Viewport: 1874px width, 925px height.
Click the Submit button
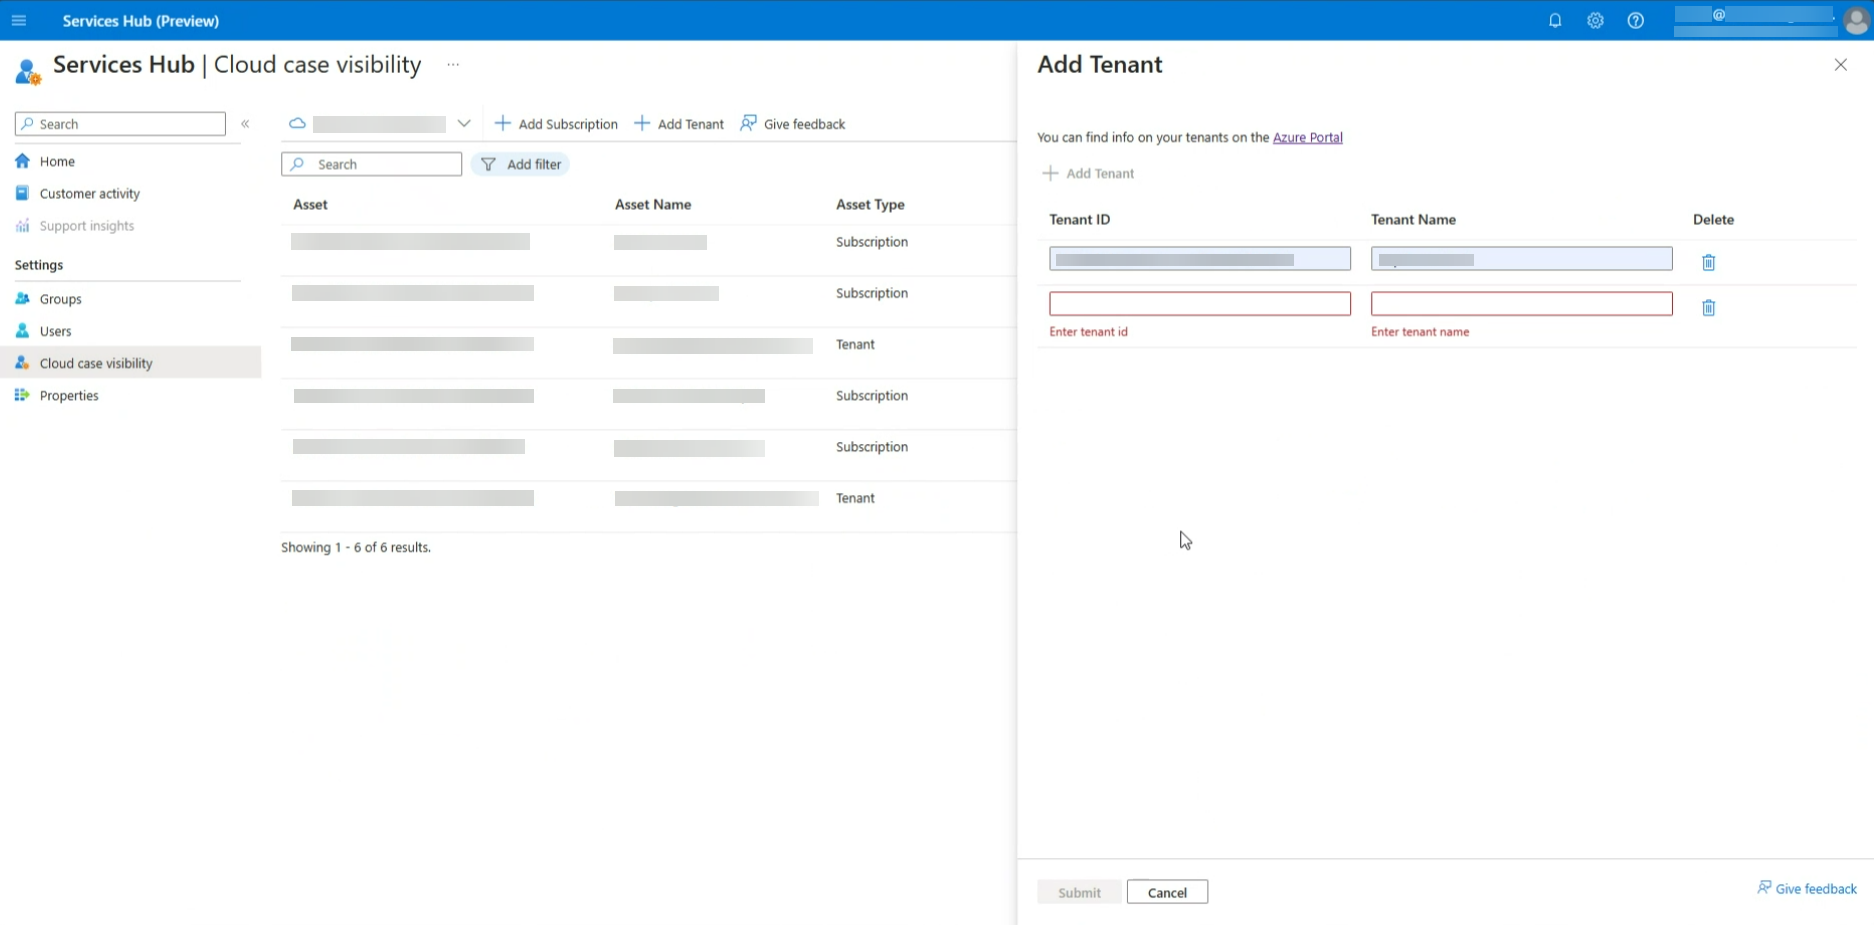(1079, 892)
